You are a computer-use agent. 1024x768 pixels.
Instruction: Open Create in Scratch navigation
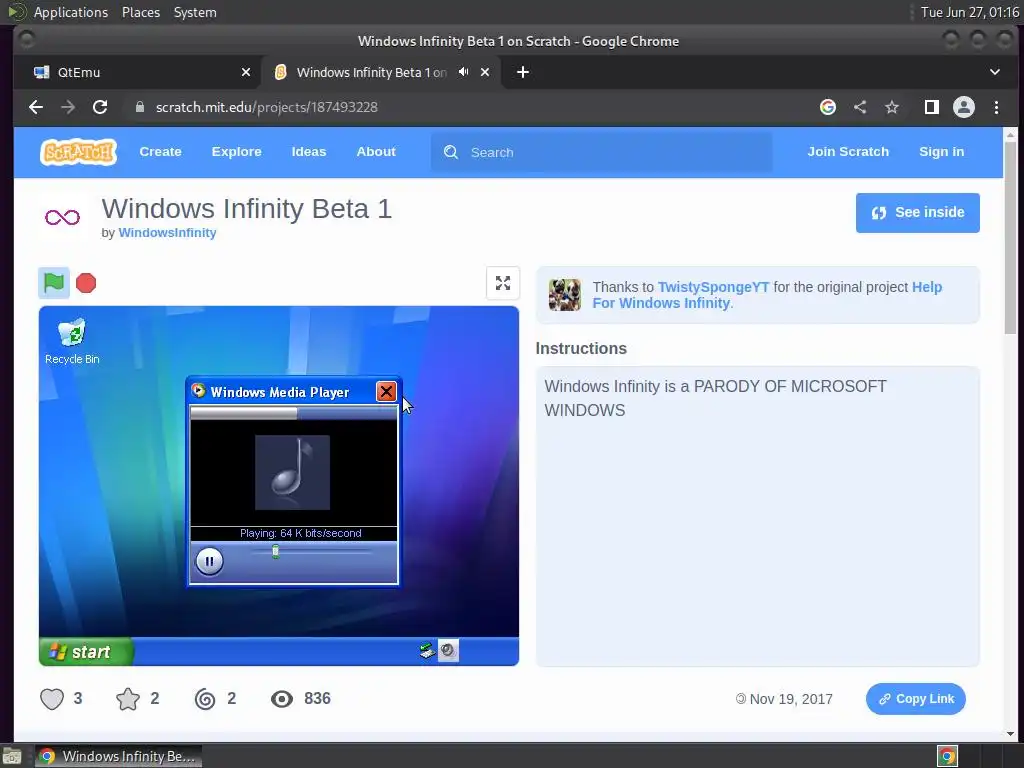pos(160,152)
